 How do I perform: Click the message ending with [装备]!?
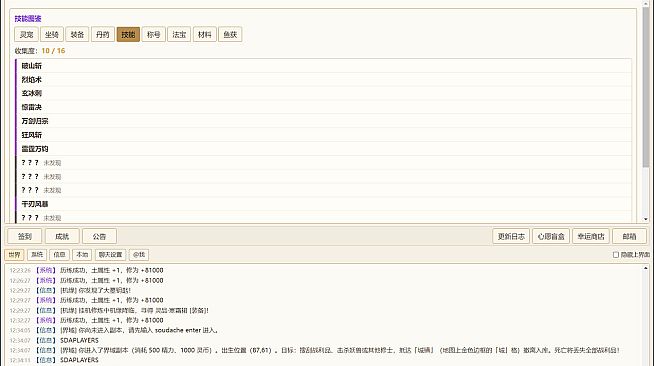[x=109, y=311]
